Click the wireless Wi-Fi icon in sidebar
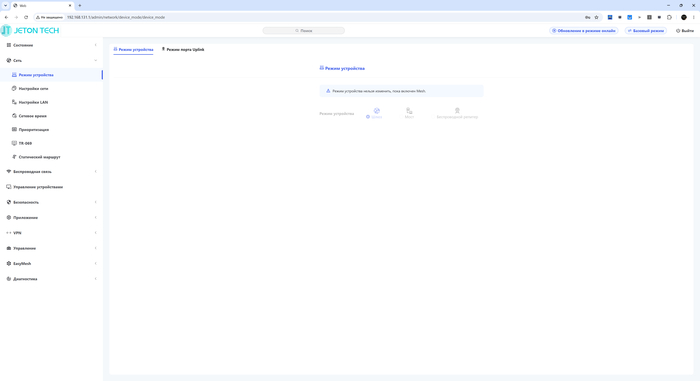The height and width of the screenshot is (381, 700). tap(8, 172)
